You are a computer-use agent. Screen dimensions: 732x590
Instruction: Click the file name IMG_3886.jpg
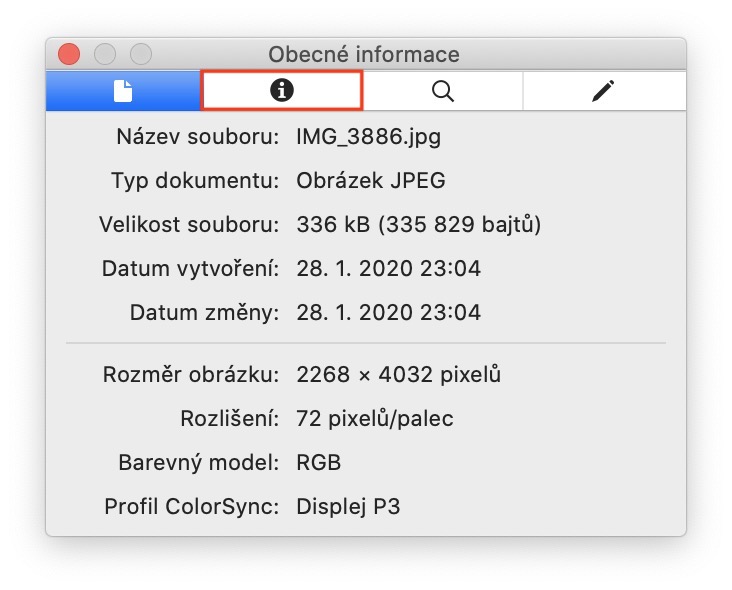(368, 137)
